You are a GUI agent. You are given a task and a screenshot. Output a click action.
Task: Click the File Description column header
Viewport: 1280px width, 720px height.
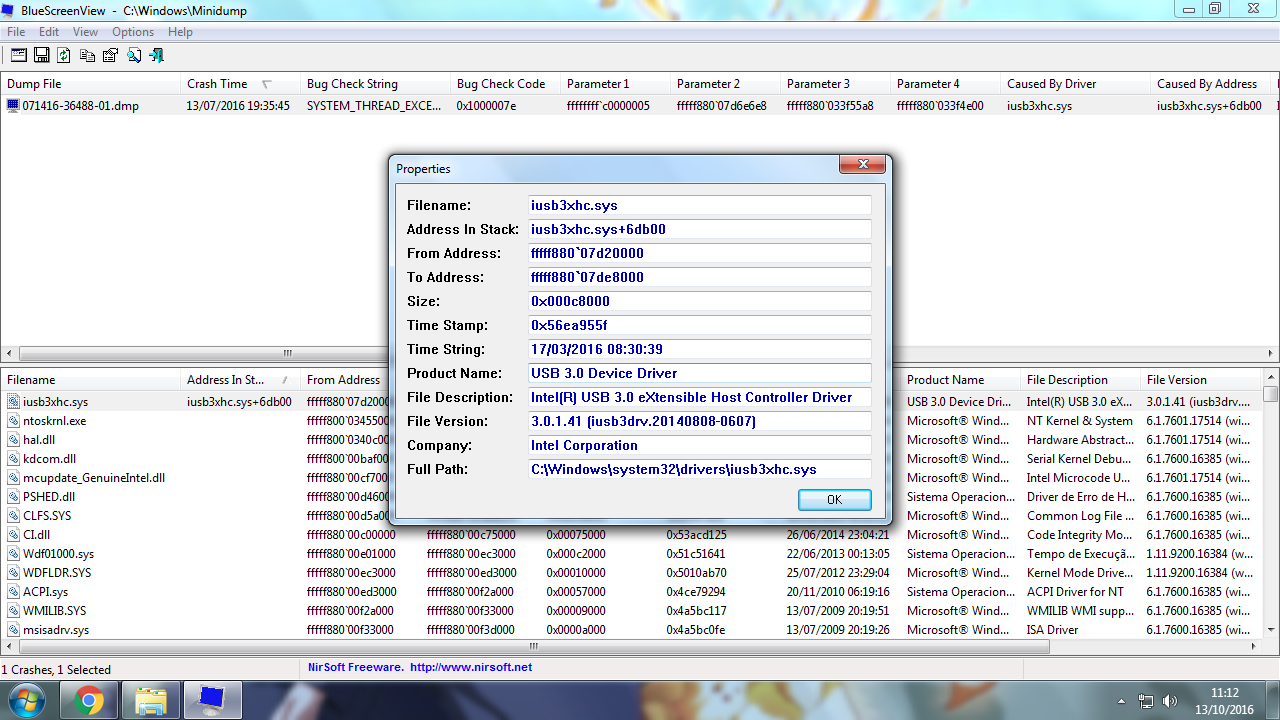[1080, 380]
